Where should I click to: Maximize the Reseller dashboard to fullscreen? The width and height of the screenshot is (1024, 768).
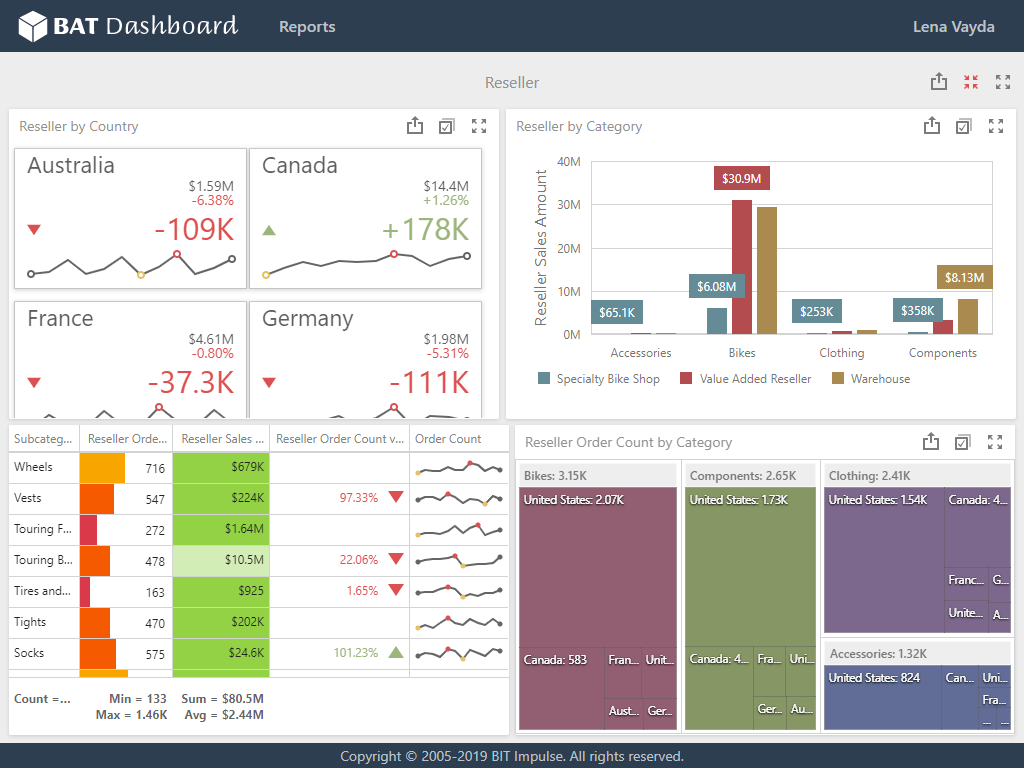coord(1002,82)
